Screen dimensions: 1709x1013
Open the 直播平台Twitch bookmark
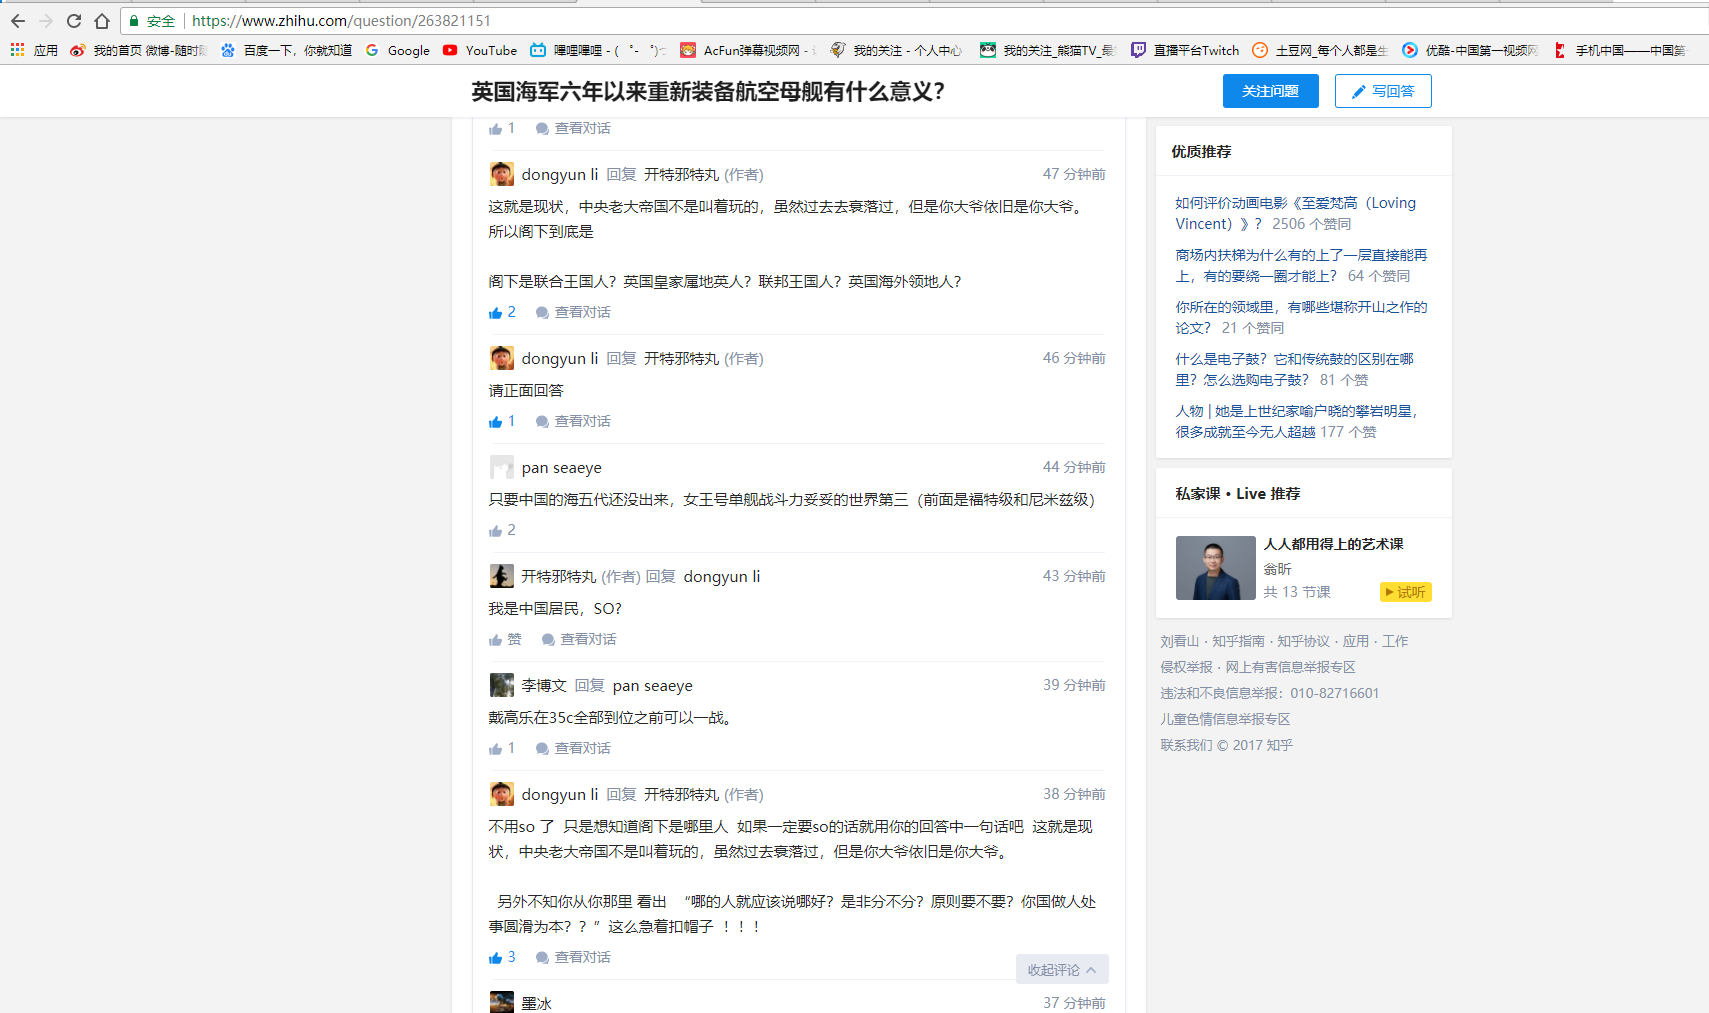point(1185,50)
